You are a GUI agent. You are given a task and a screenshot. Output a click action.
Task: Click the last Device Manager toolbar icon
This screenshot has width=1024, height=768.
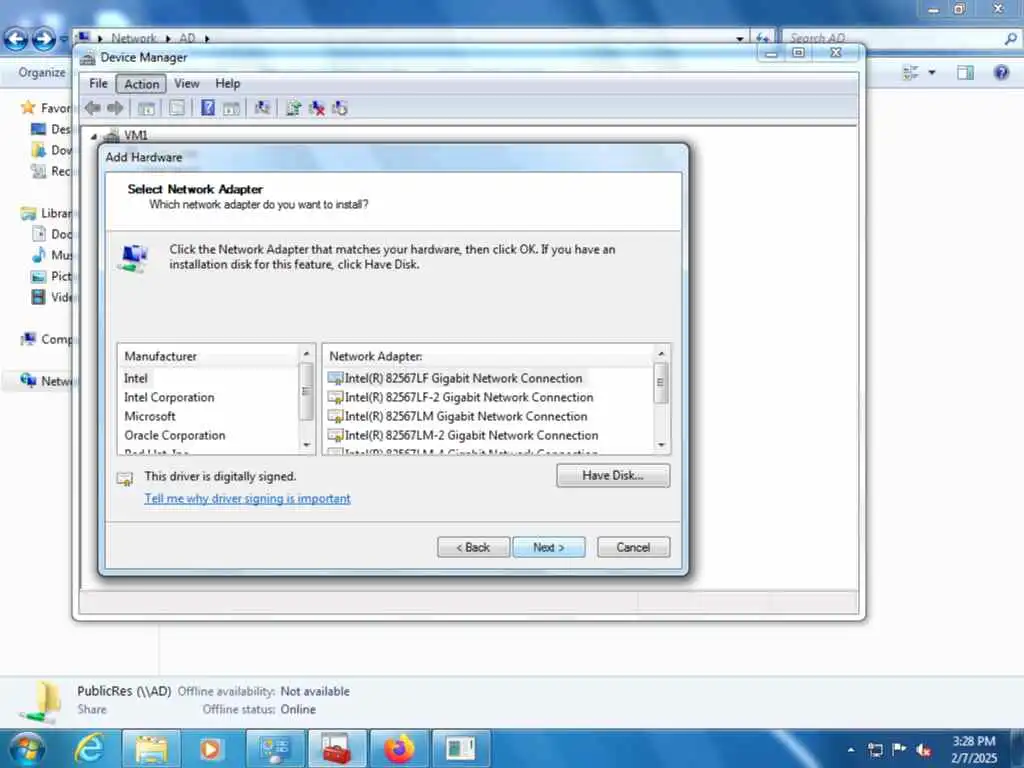click(340, 108)
